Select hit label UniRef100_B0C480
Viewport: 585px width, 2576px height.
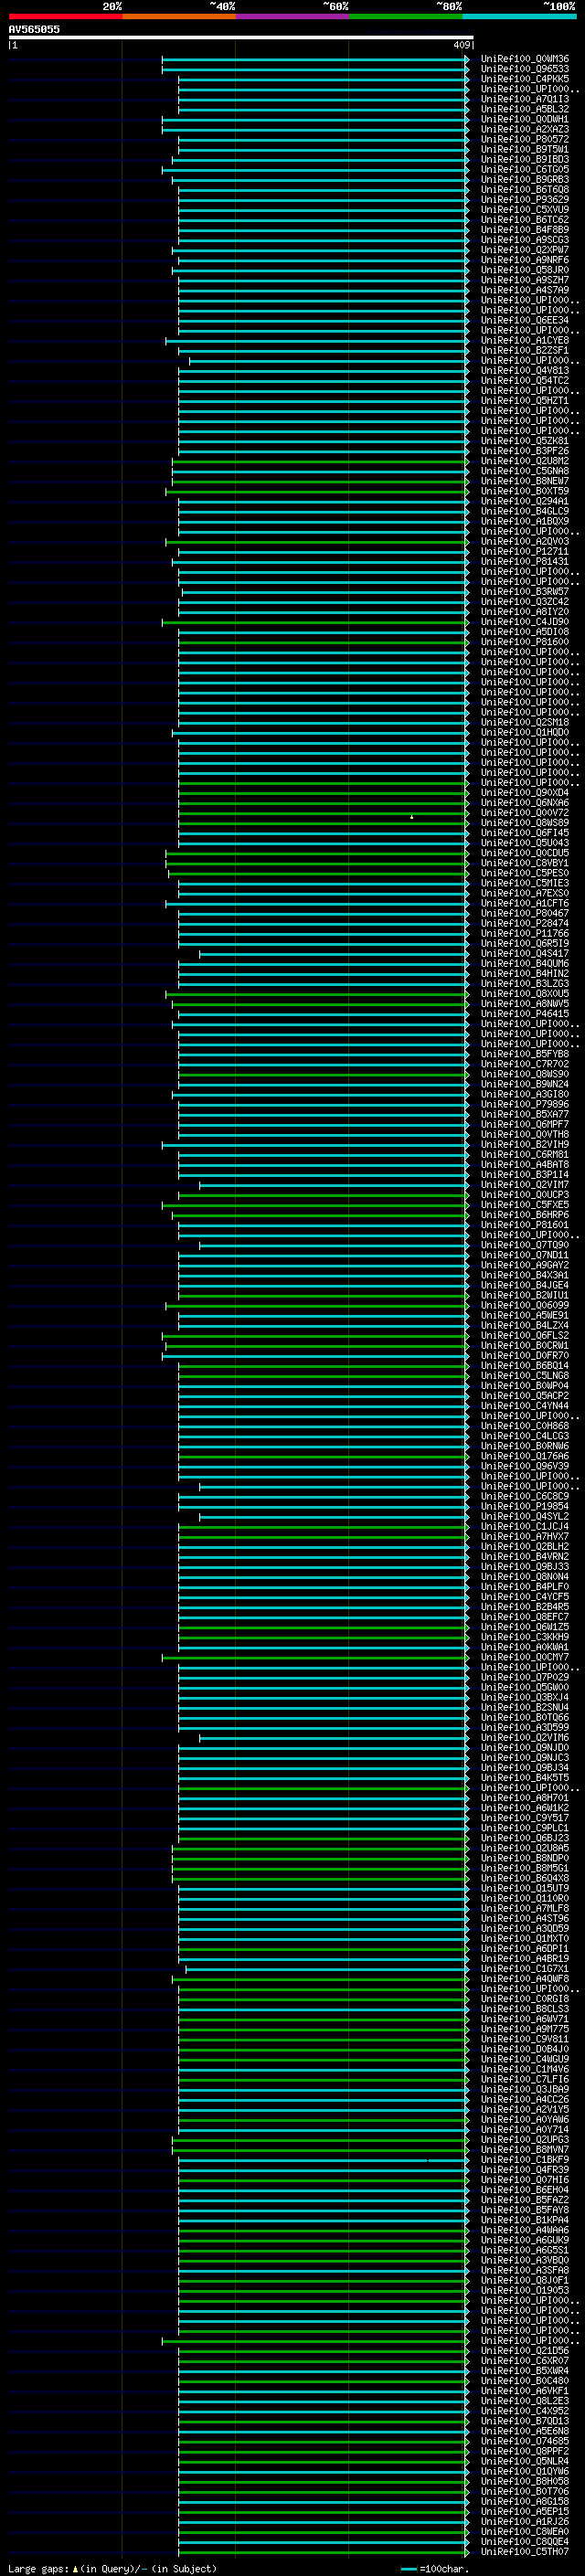pos(525,2380)
